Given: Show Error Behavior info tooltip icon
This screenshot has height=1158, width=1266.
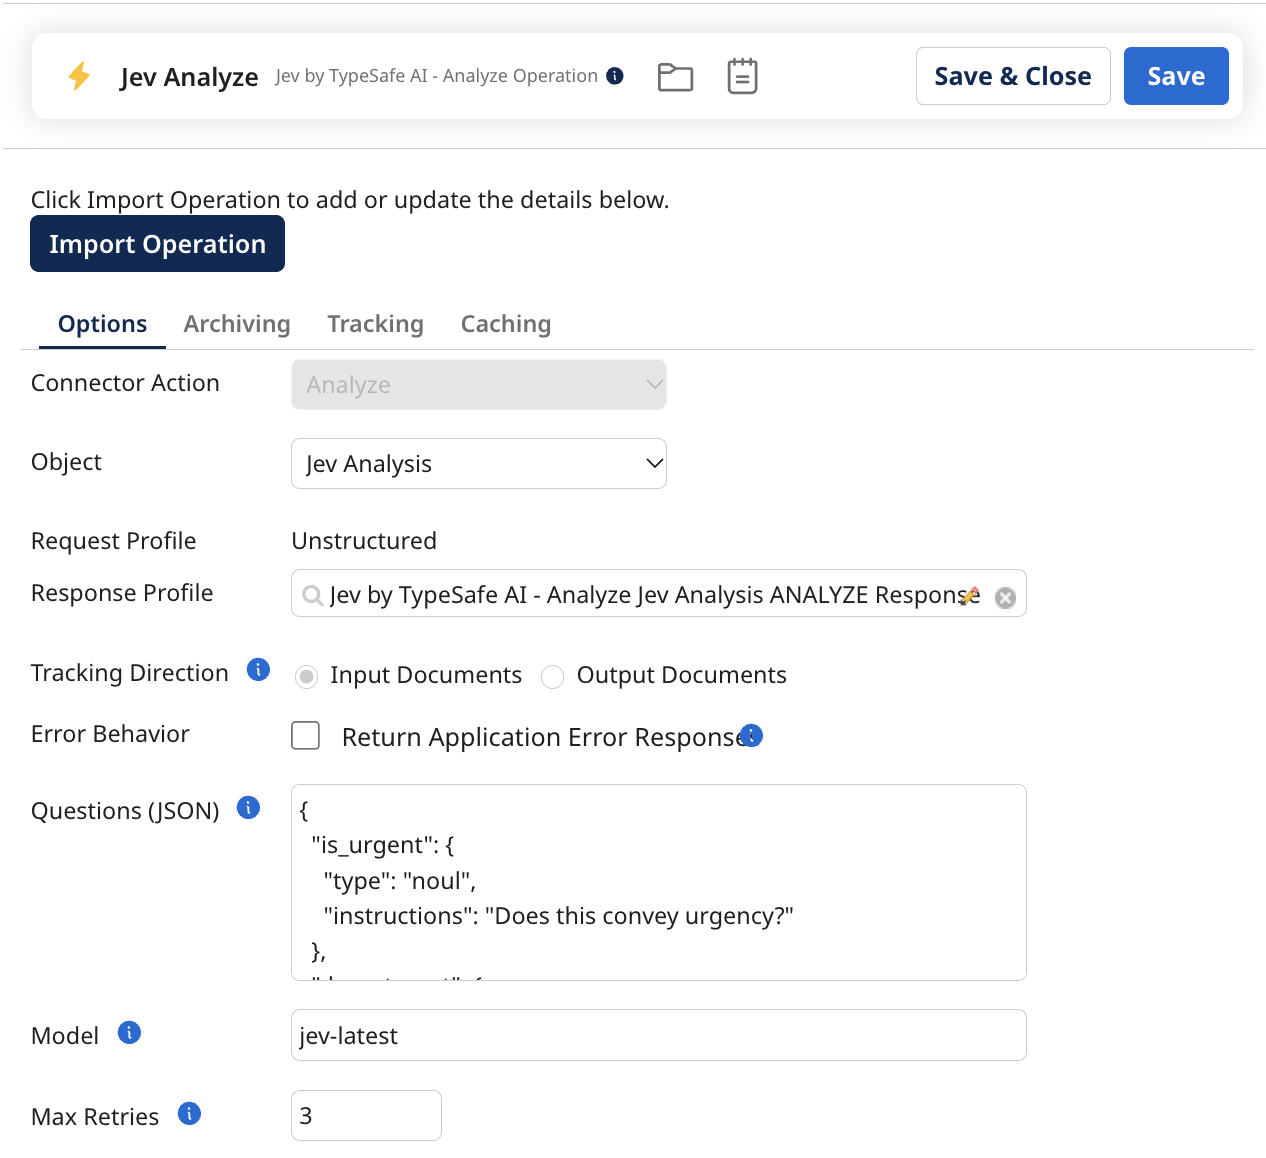Looking at the screenshot, I should [x=752, y=735].
